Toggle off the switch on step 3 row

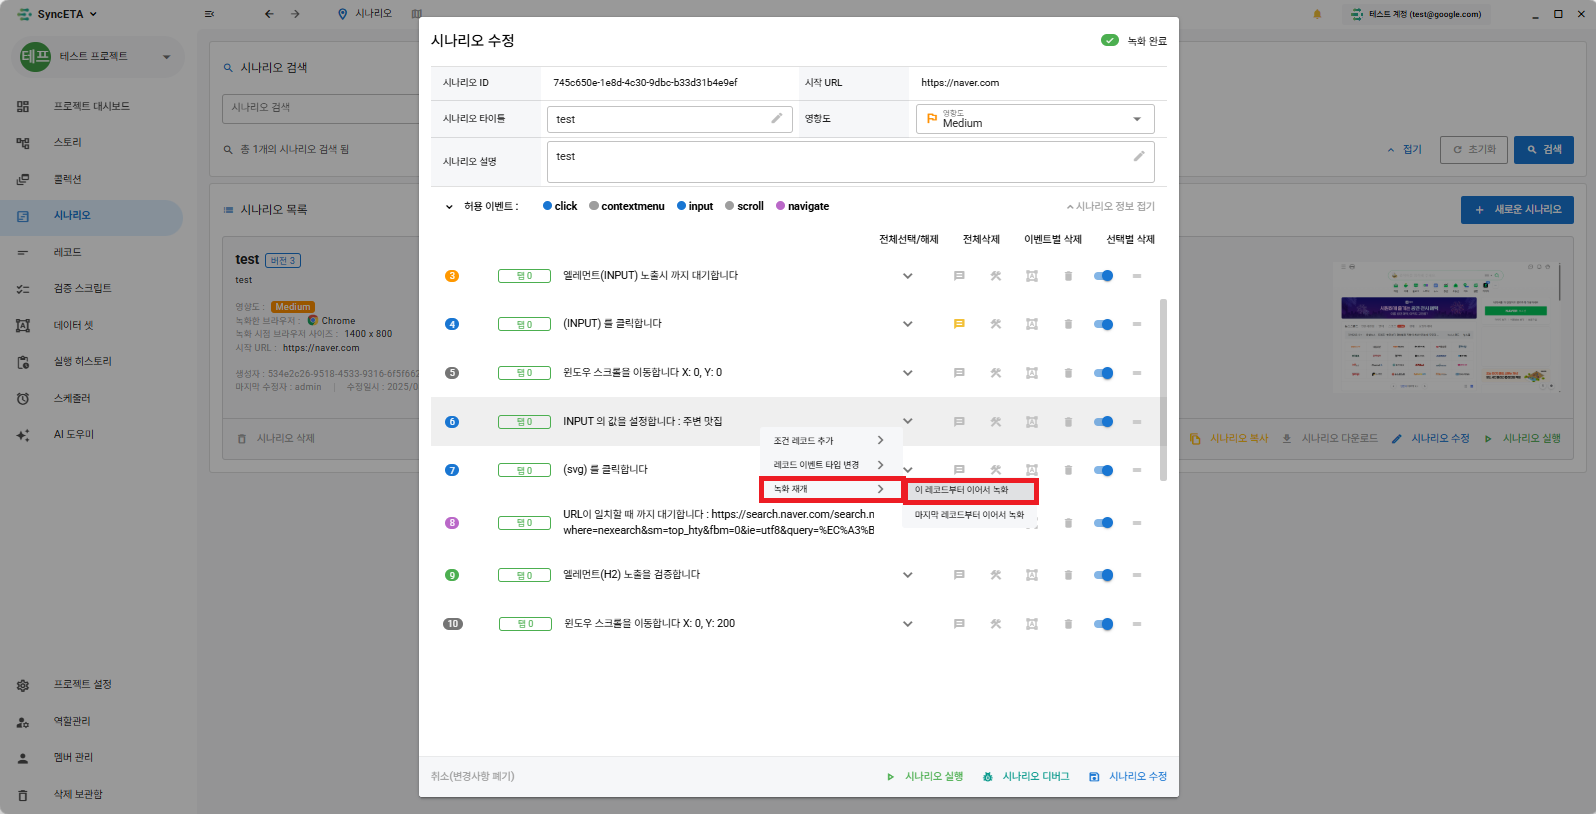click(1103, 276)
